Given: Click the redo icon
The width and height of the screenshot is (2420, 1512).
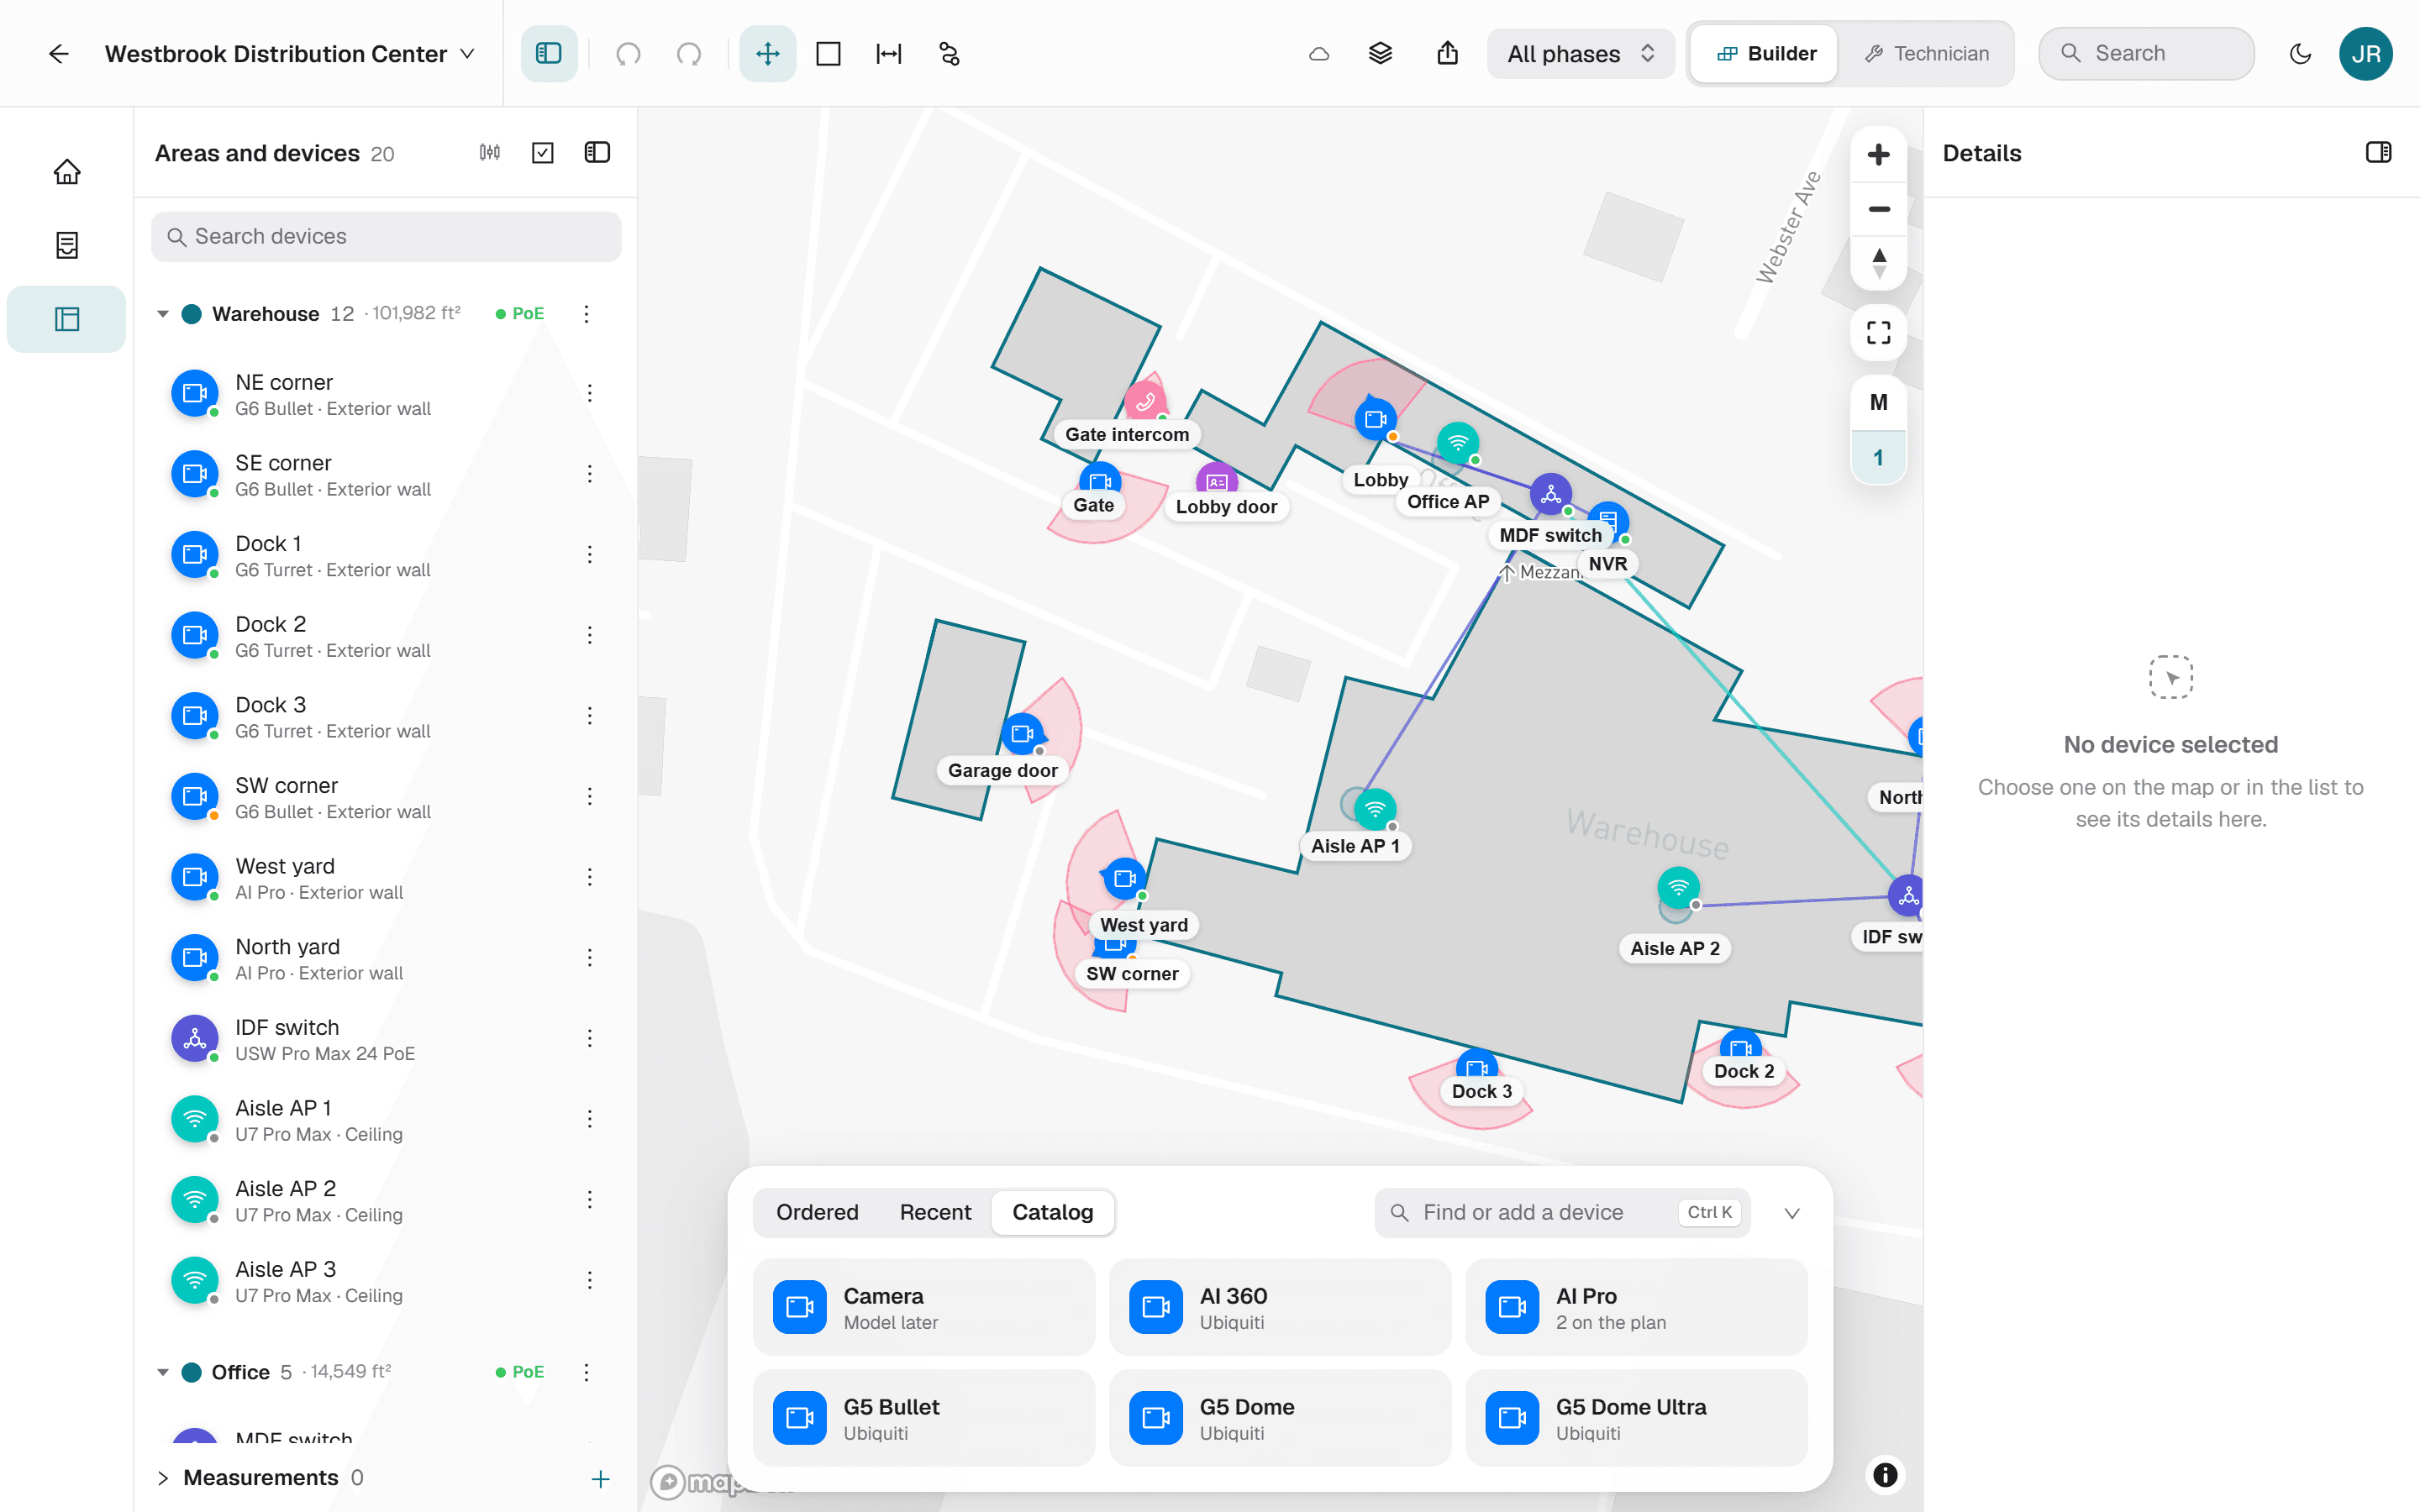Looking at the screenshot, I should 689,54.
